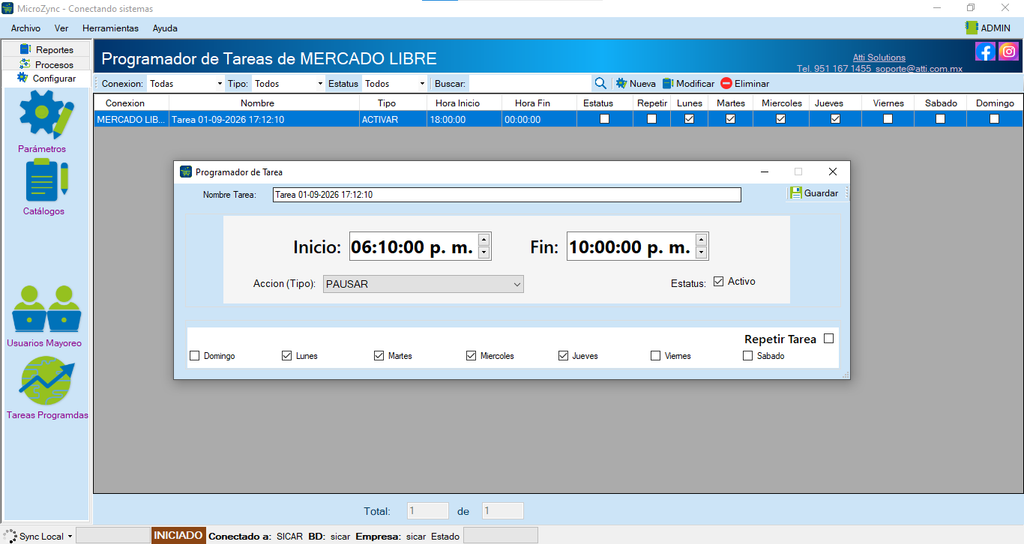
Task: Create a Nueva task
Action: click(x=635, y=84)
